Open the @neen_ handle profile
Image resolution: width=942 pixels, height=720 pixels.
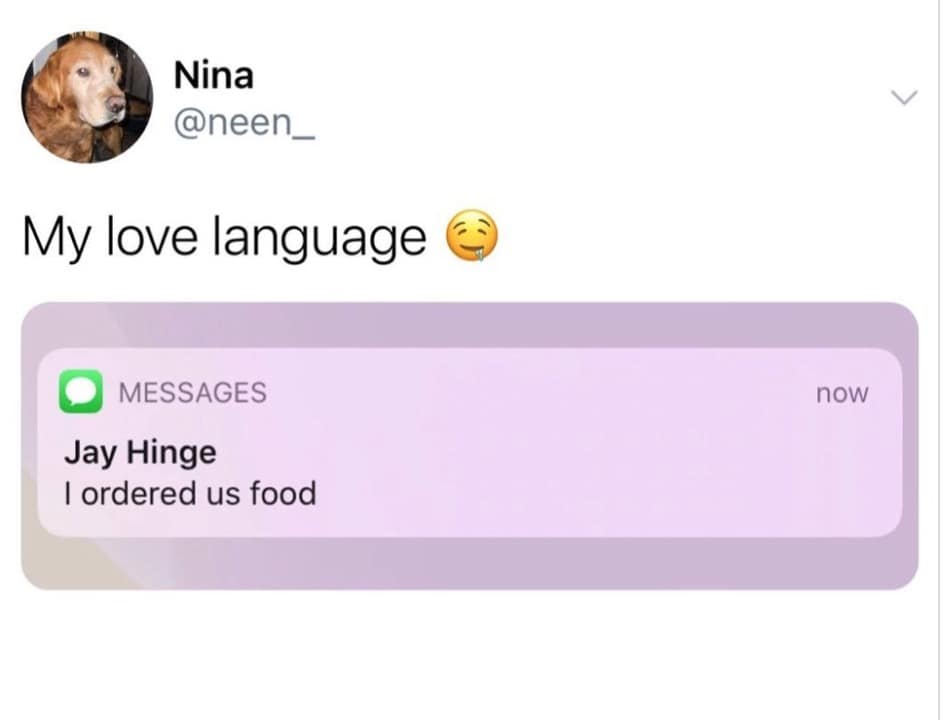pos(244,123)
